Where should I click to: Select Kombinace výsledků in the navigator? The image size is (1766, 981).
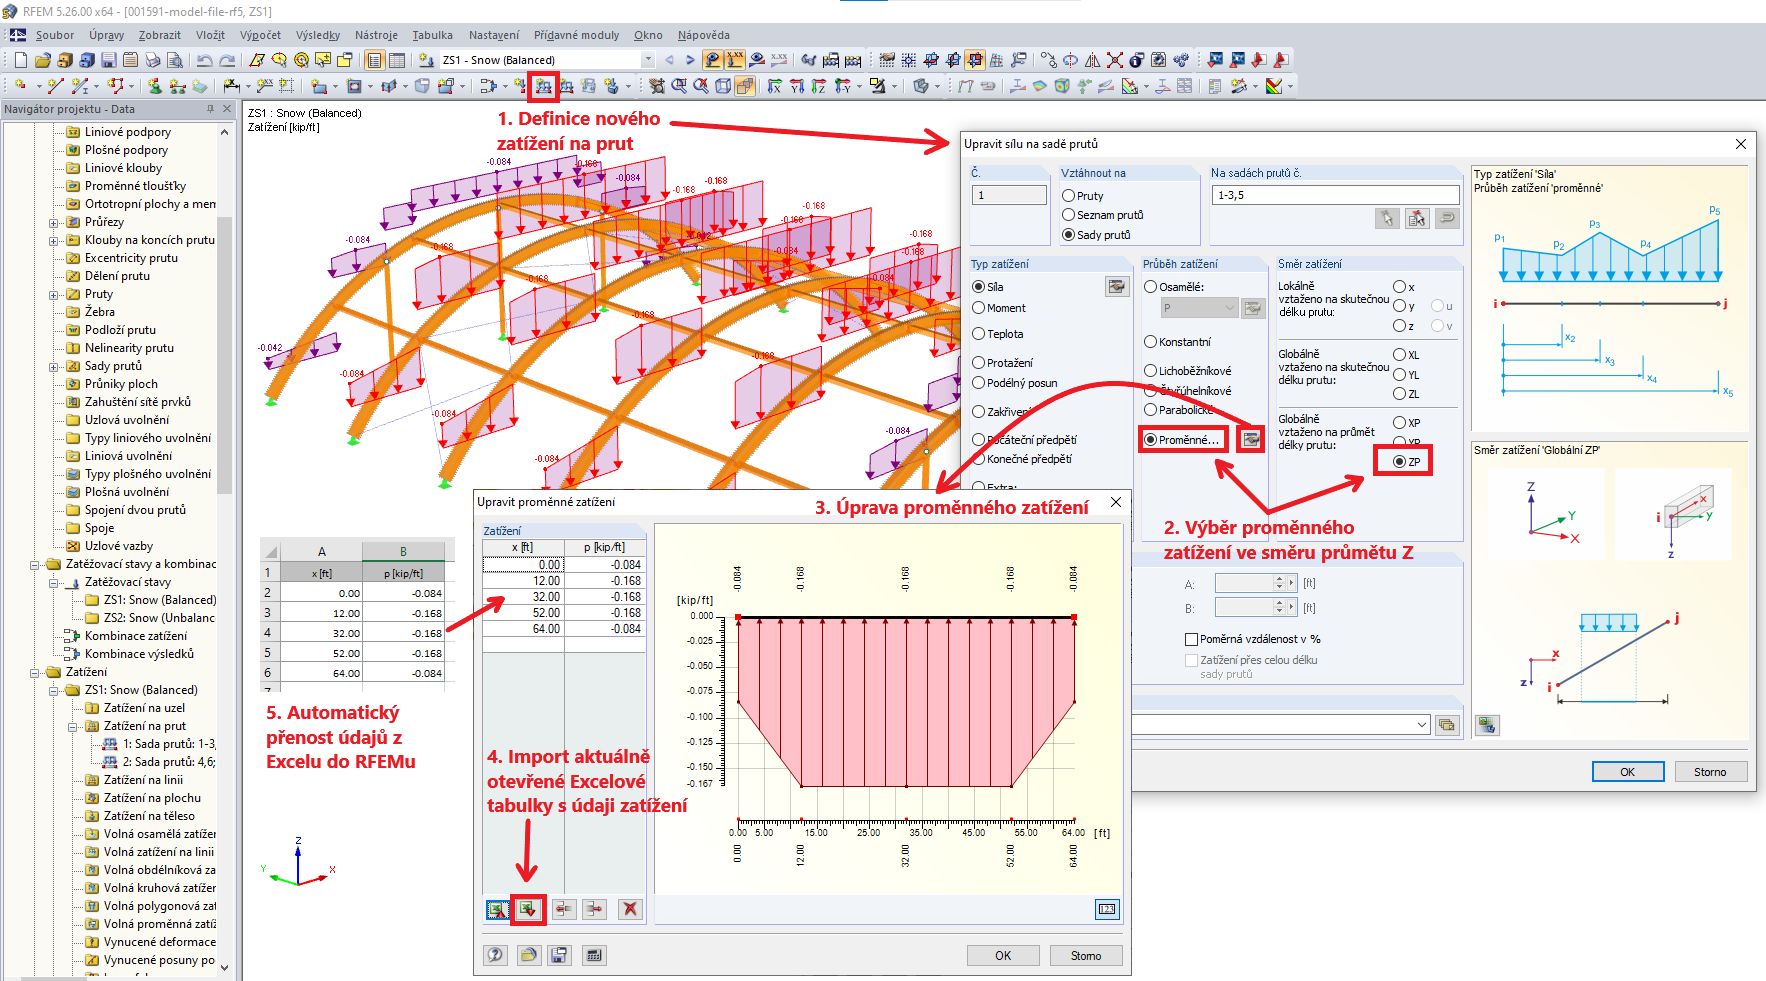click(139, 654)
